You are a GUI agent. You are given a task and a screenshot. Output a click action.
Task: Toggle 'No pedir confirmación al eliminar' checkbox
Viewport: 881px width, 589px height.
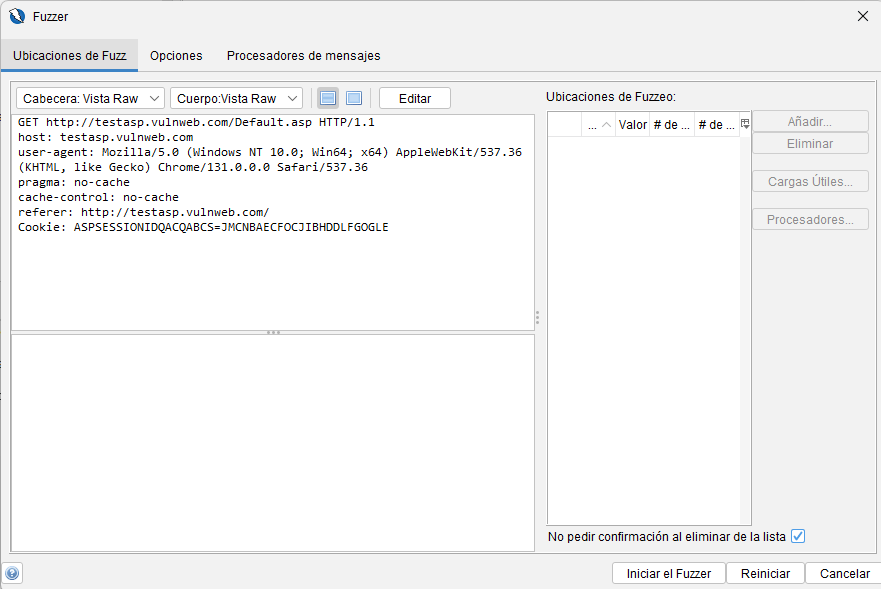pyautogui.click(x=797, y=536)
